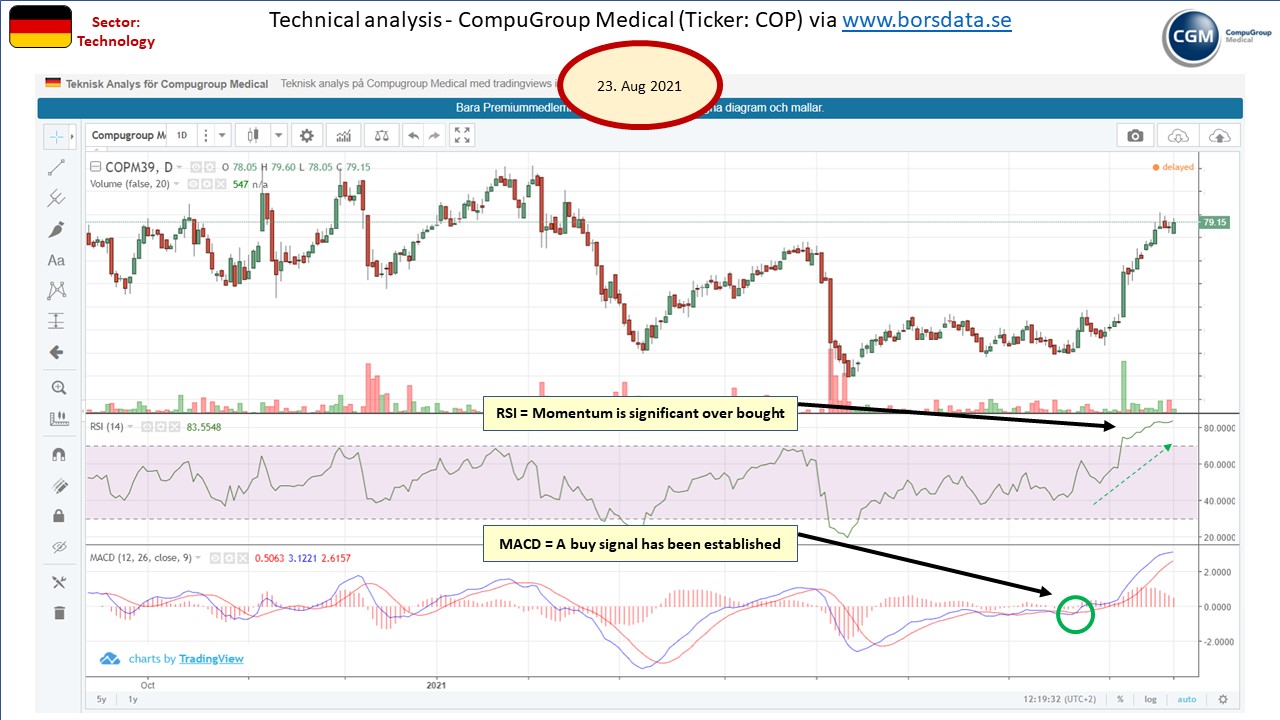Select the XABCD pattern tool
This screenshot has height=720, width=1280.
coord(56,290)
